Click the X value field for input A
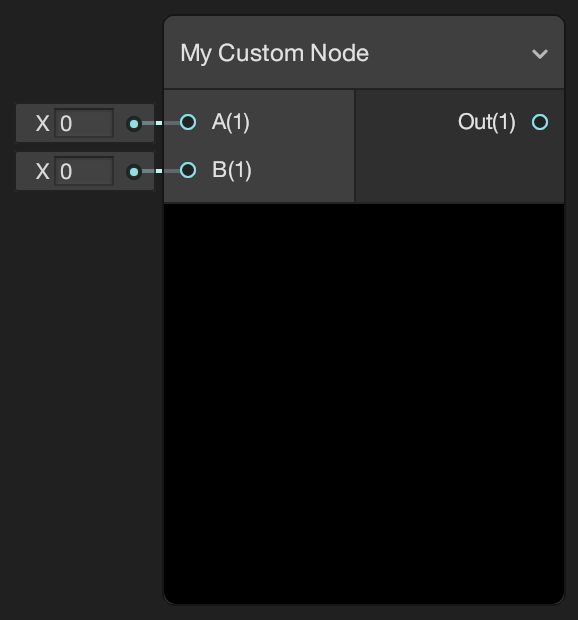578x620 pixels. 84,123
